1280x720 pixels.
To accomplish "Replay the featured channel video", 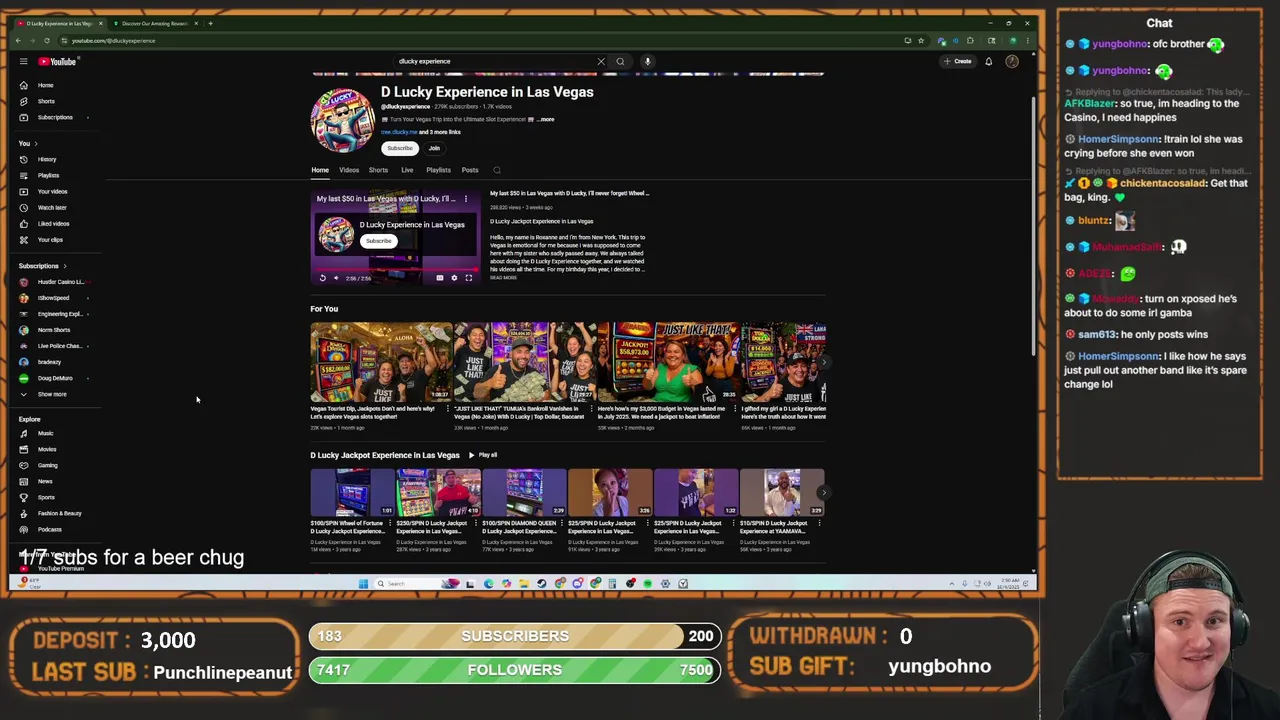I will click(322, 278).
